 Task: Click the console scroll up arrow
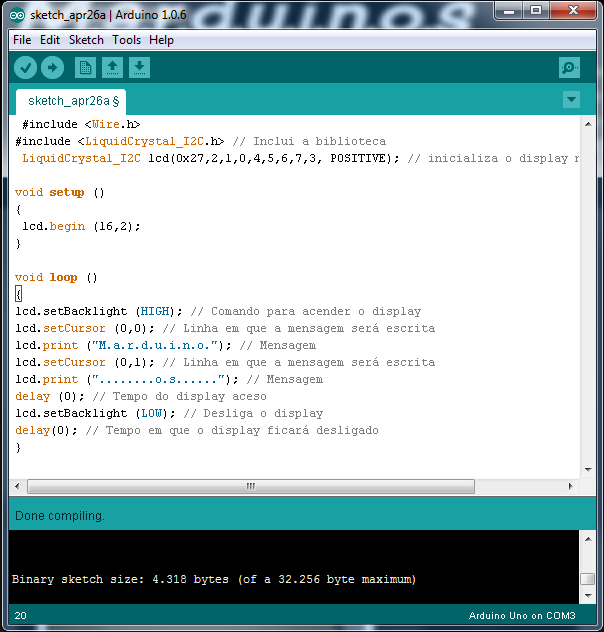pyautogui.click(x=588, y=539)
